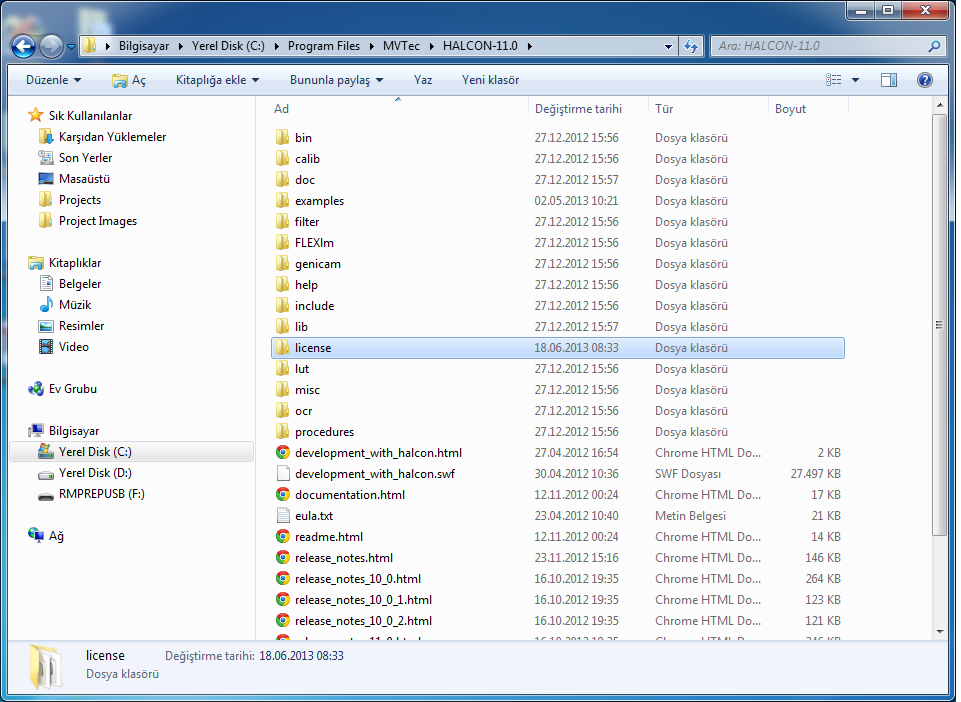
Task: Select the FLEXlm folder icon
Action: click(282, 242)
